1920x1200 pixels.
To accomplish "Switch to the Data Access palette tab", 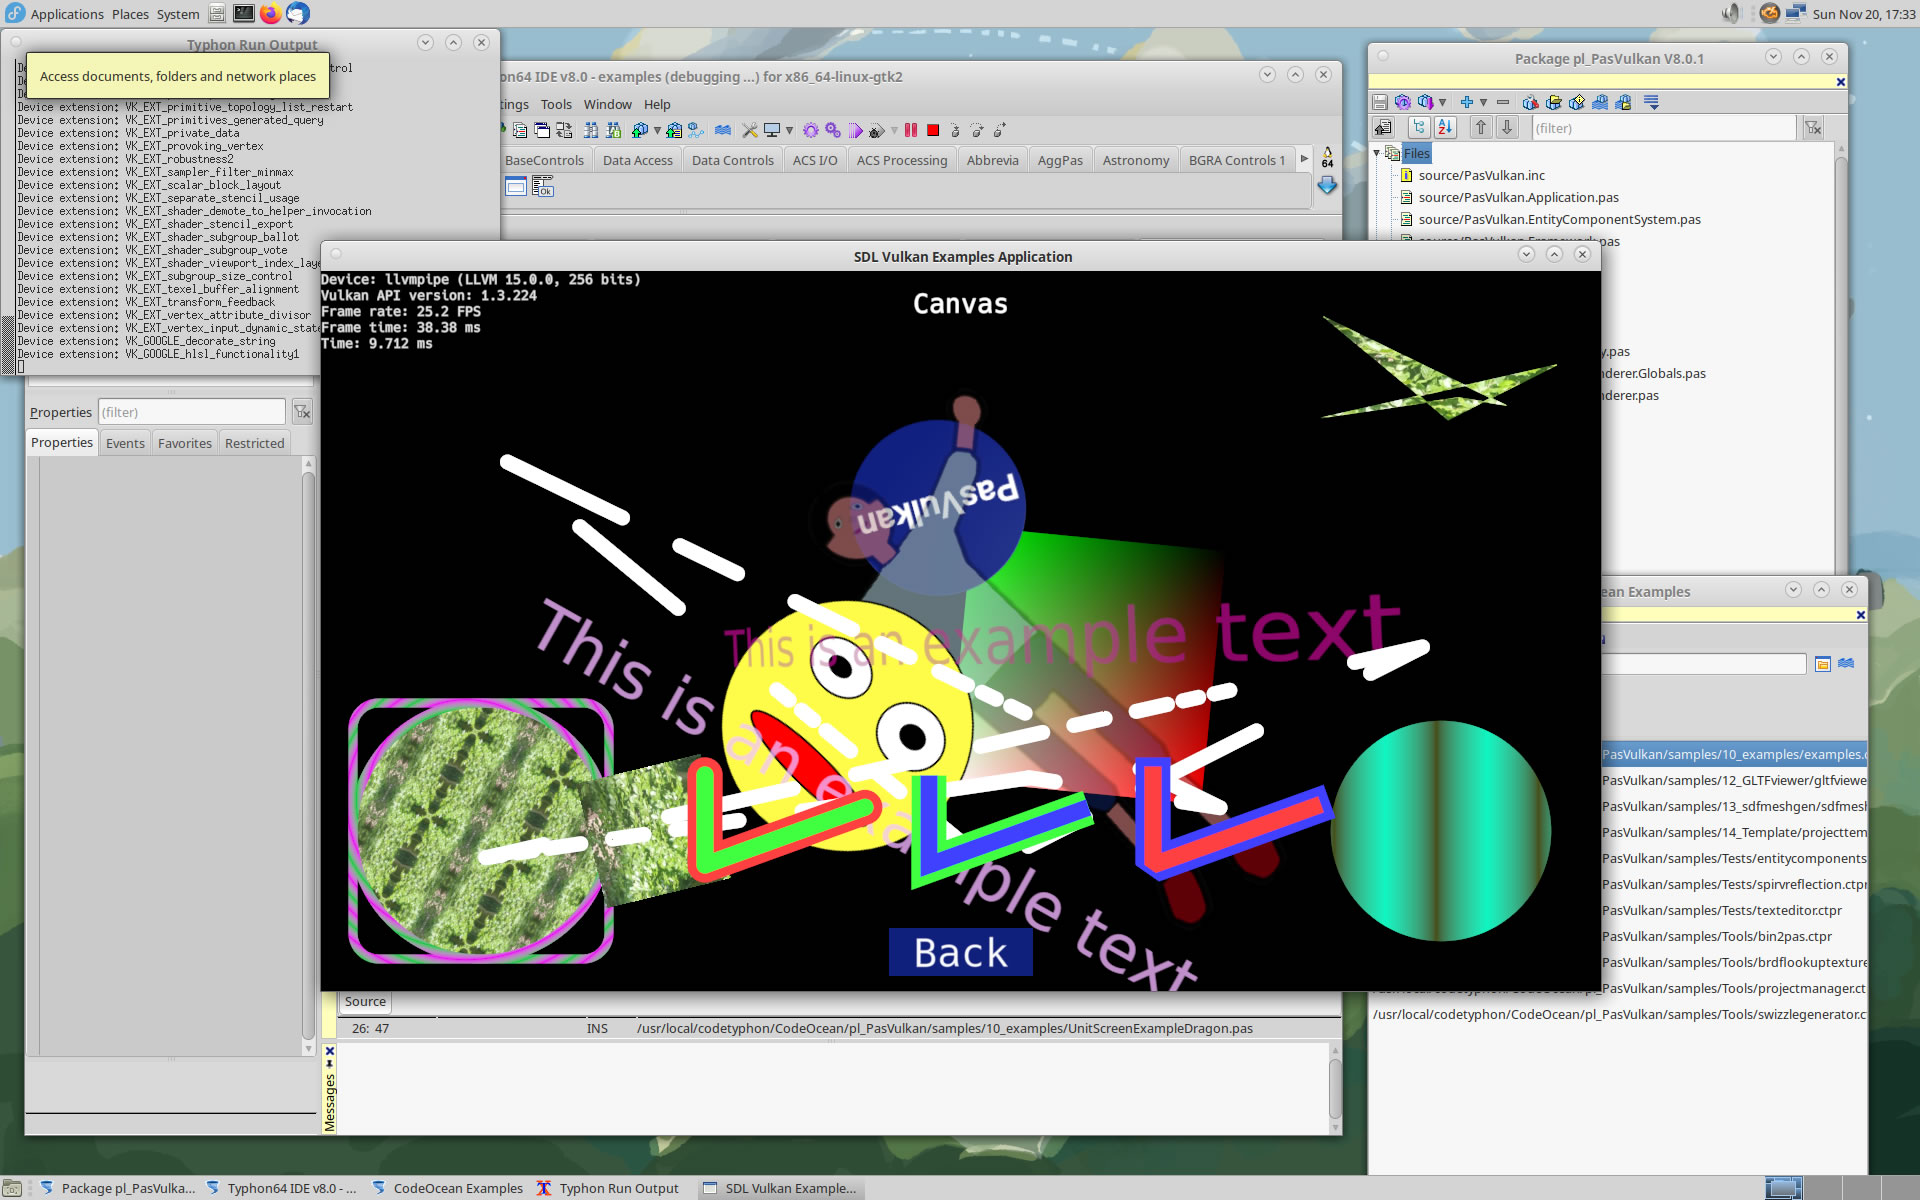I will (638, 160).
